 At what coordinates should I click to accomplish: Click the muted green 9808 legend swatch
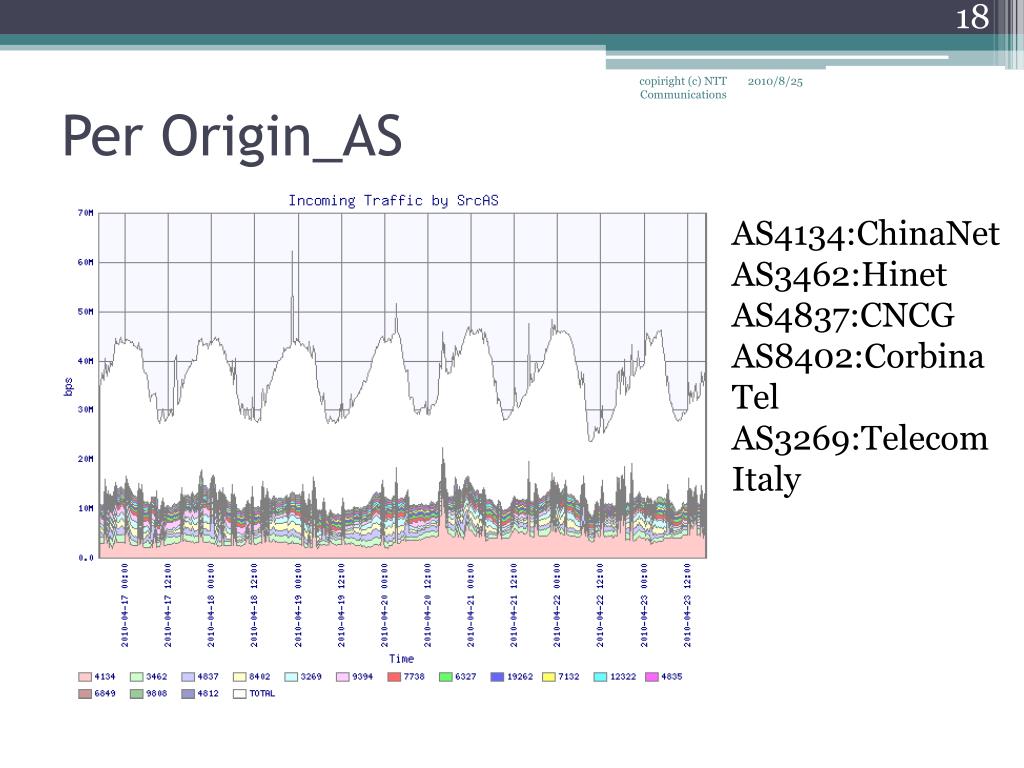click(136, 694)
